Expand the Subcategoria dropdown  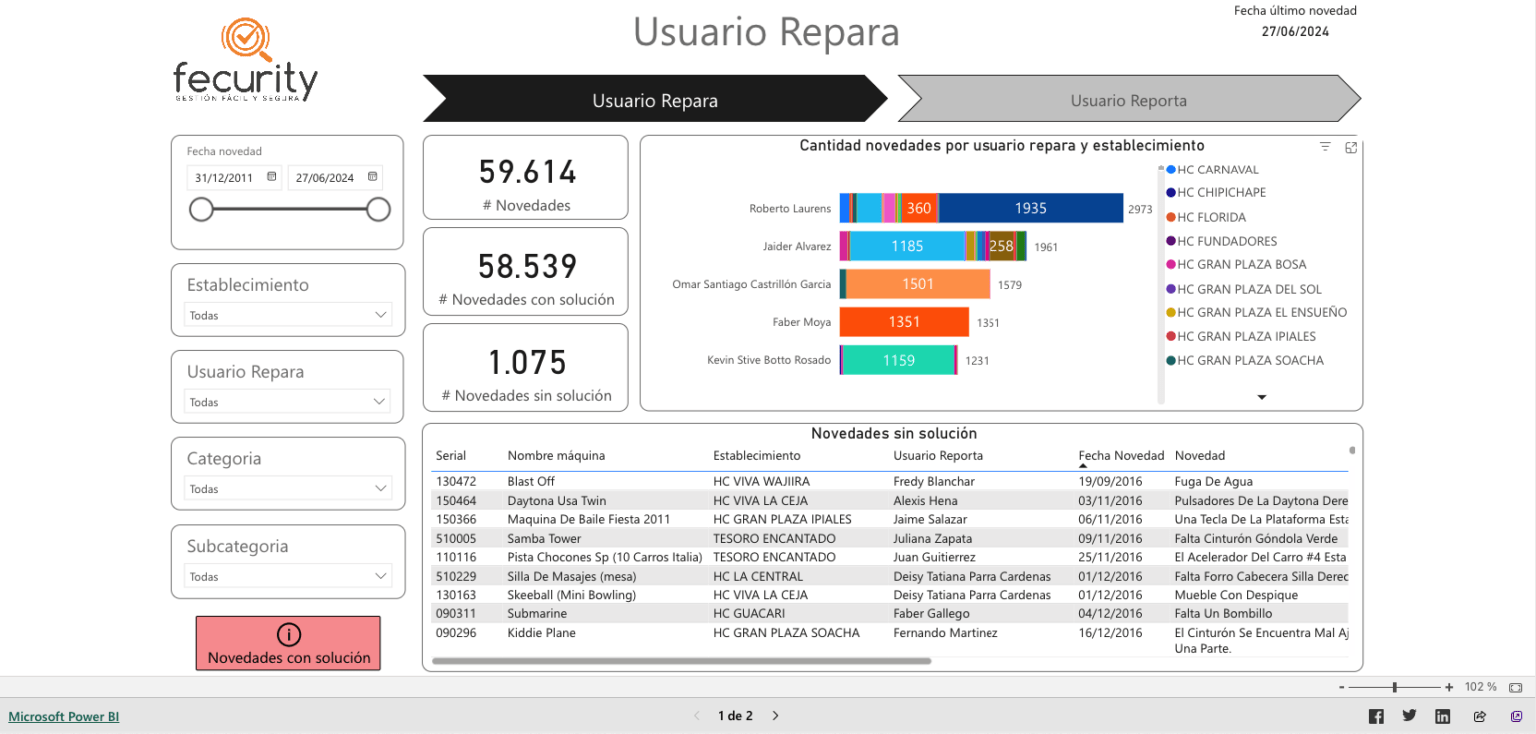[x=380, y=576]
